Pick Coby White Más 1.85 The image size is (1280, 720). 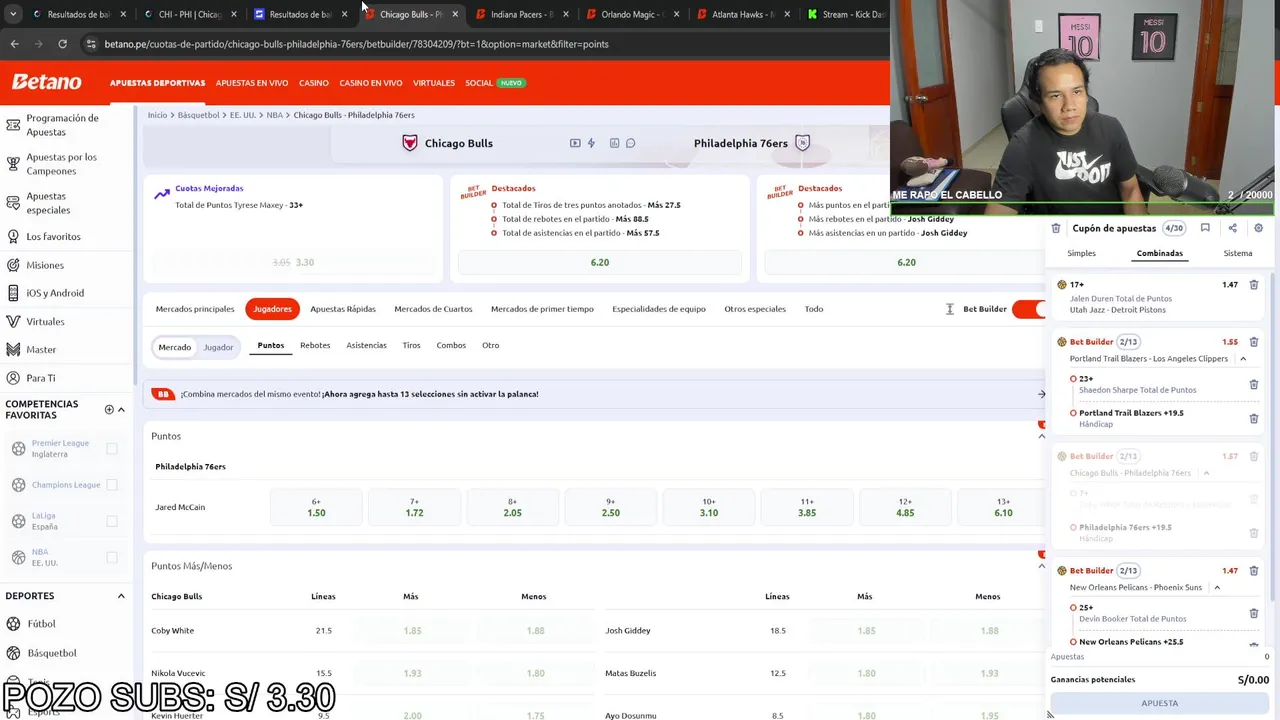click(412, 631)
